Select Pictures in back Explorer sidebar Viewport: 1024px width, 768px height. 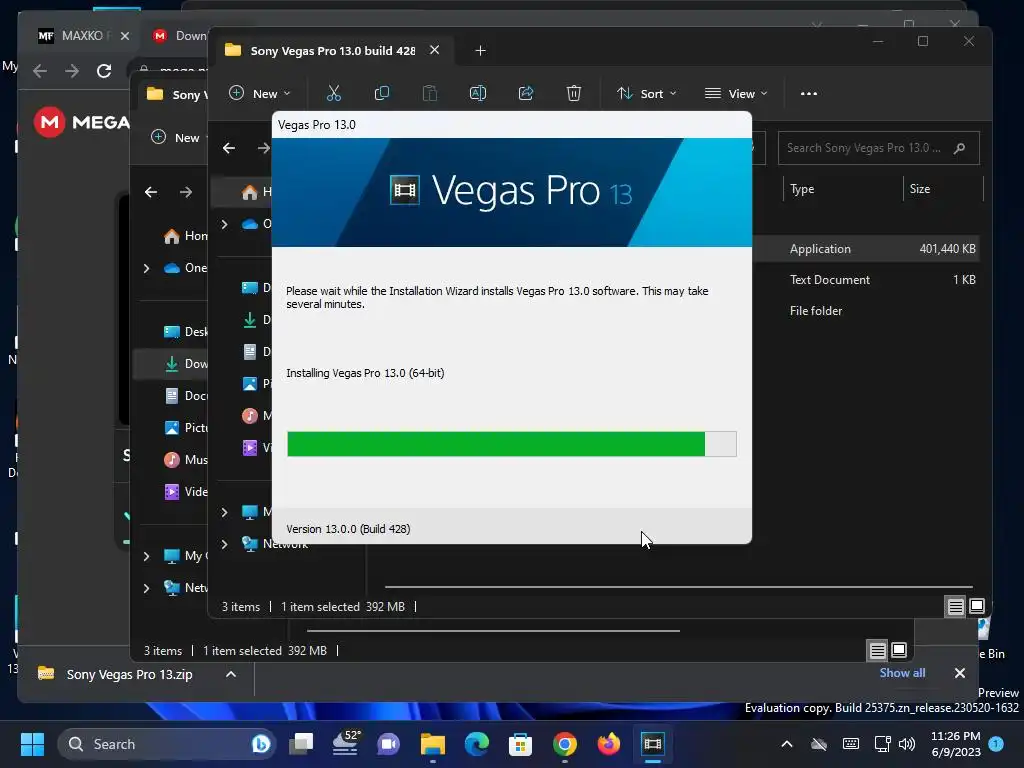pyautogui.click(x=185, y=428)
